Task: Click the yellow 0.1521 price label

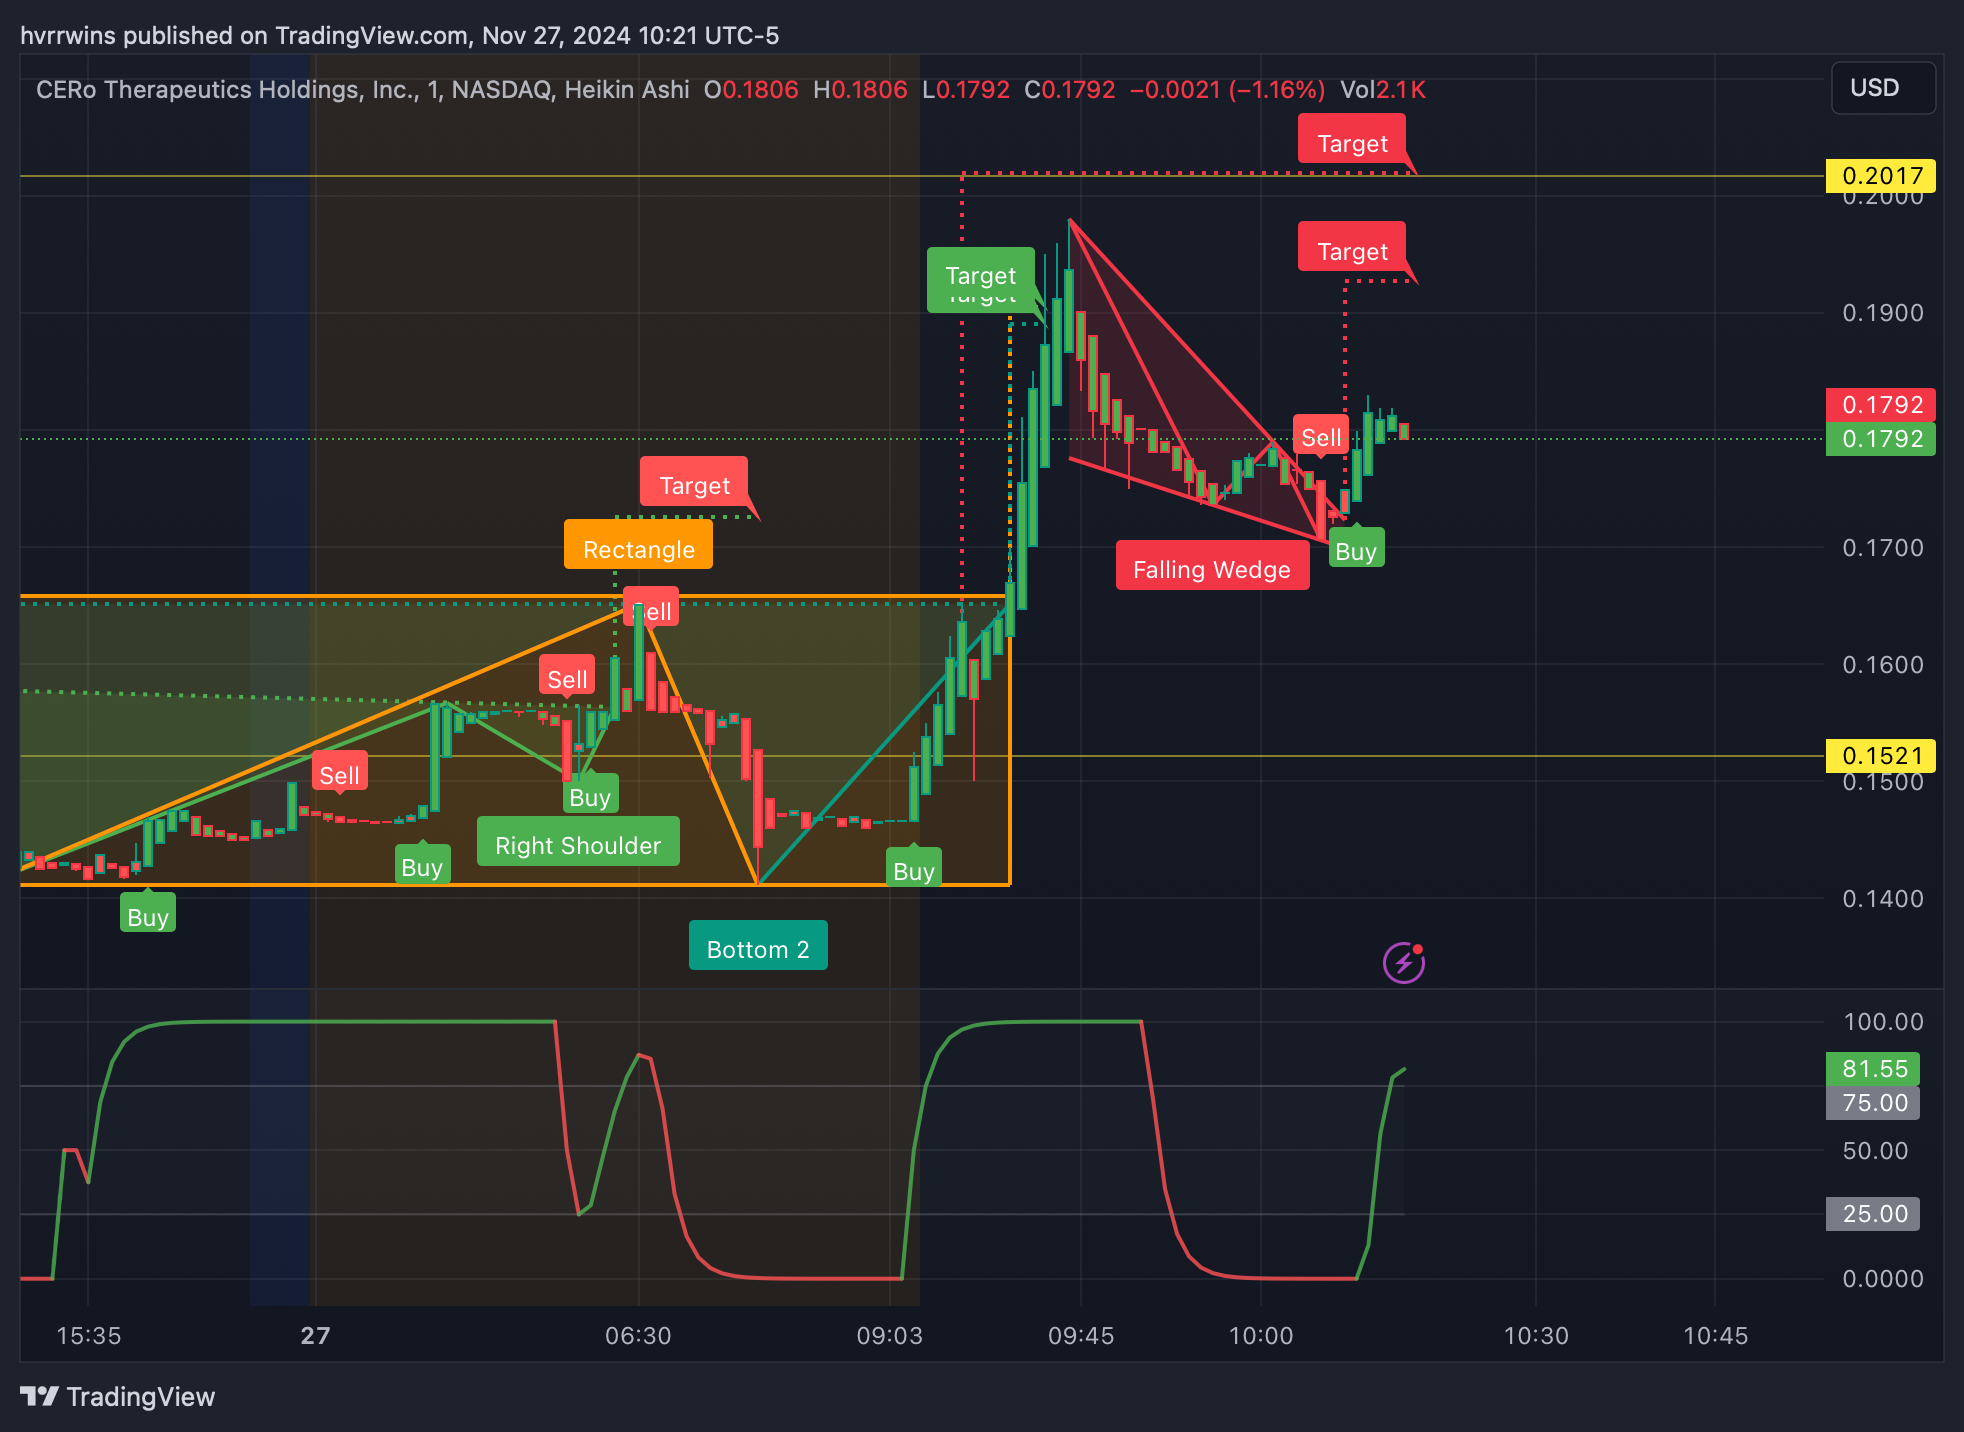Action: (x=1881, y=756)
